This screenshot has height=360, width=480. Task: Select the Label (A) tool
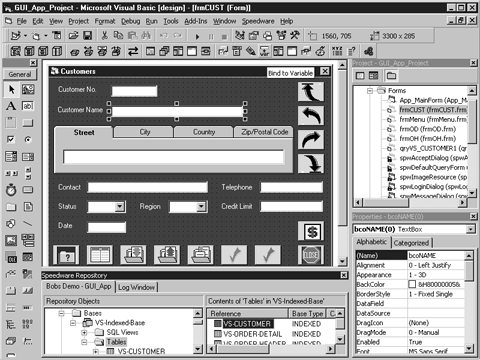pos(11,106)
